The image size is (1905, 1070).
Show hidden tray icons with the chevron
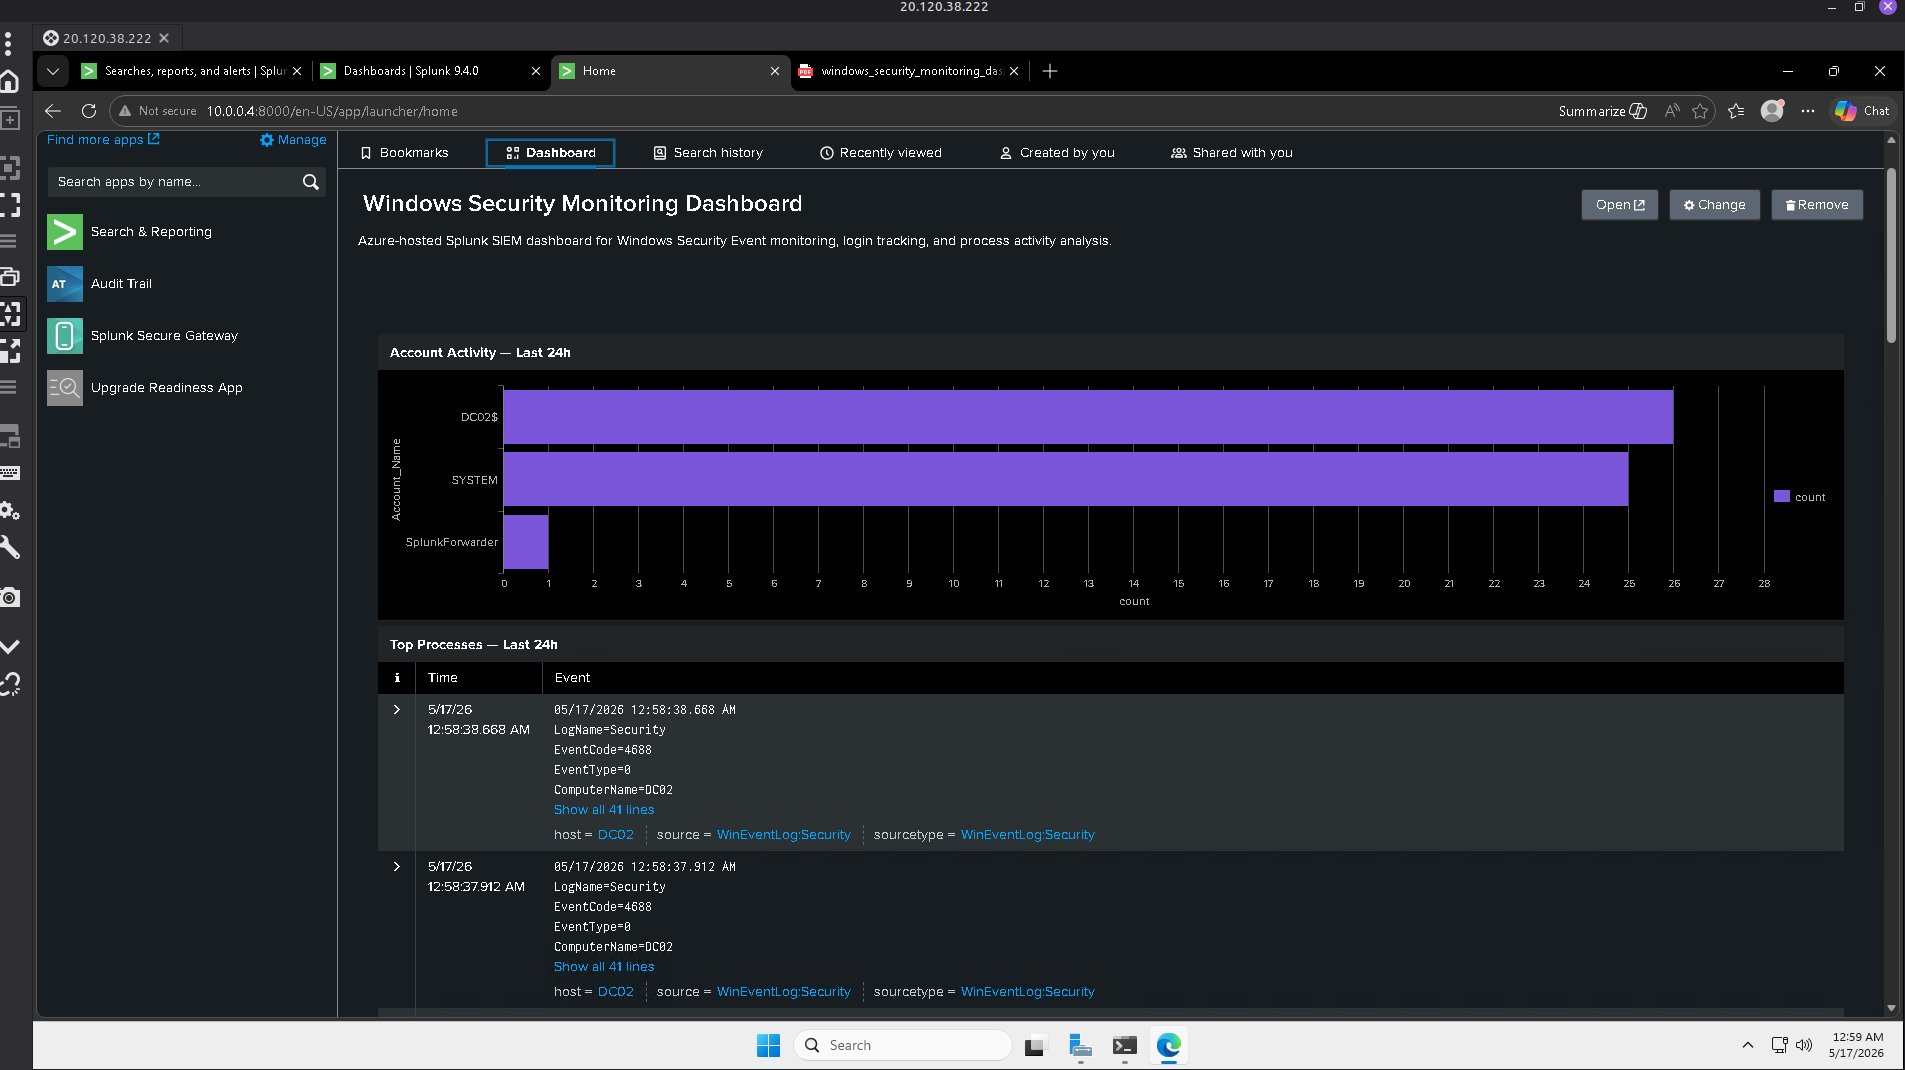[x=1747, y=1045]
